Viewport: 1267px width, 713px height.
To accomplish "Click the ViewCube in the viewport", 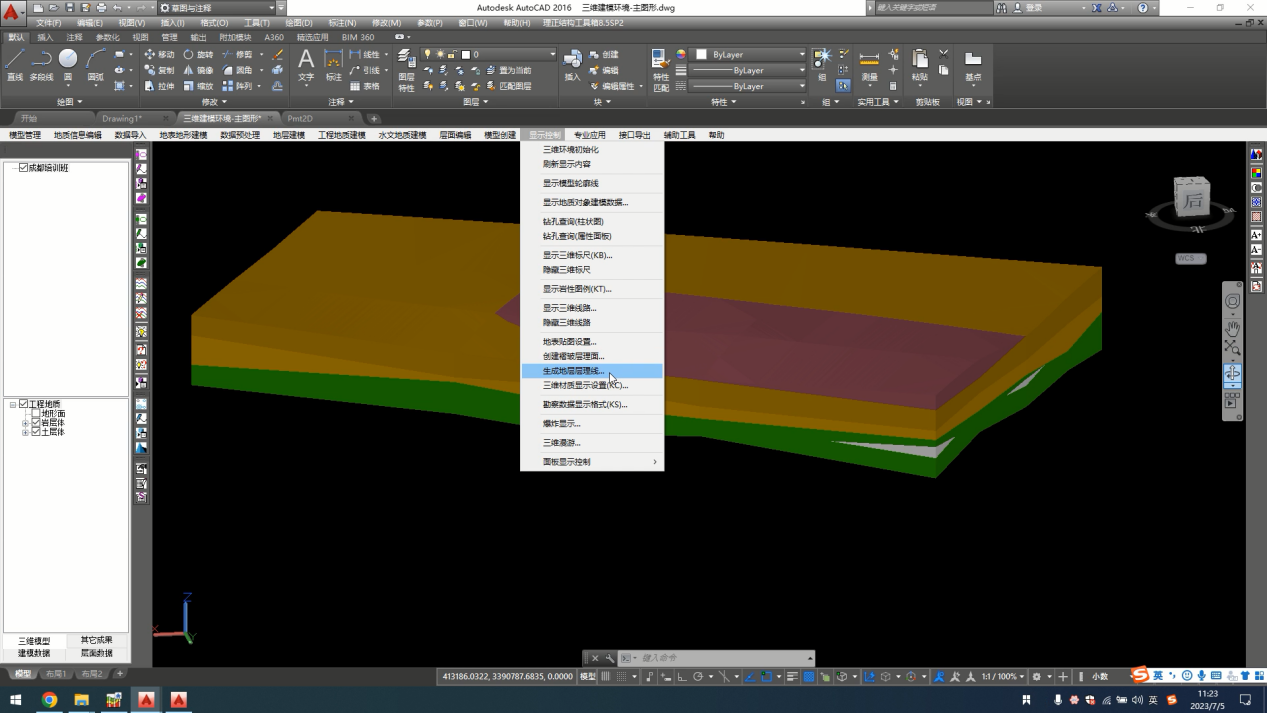I will (x=1192, y=199).
